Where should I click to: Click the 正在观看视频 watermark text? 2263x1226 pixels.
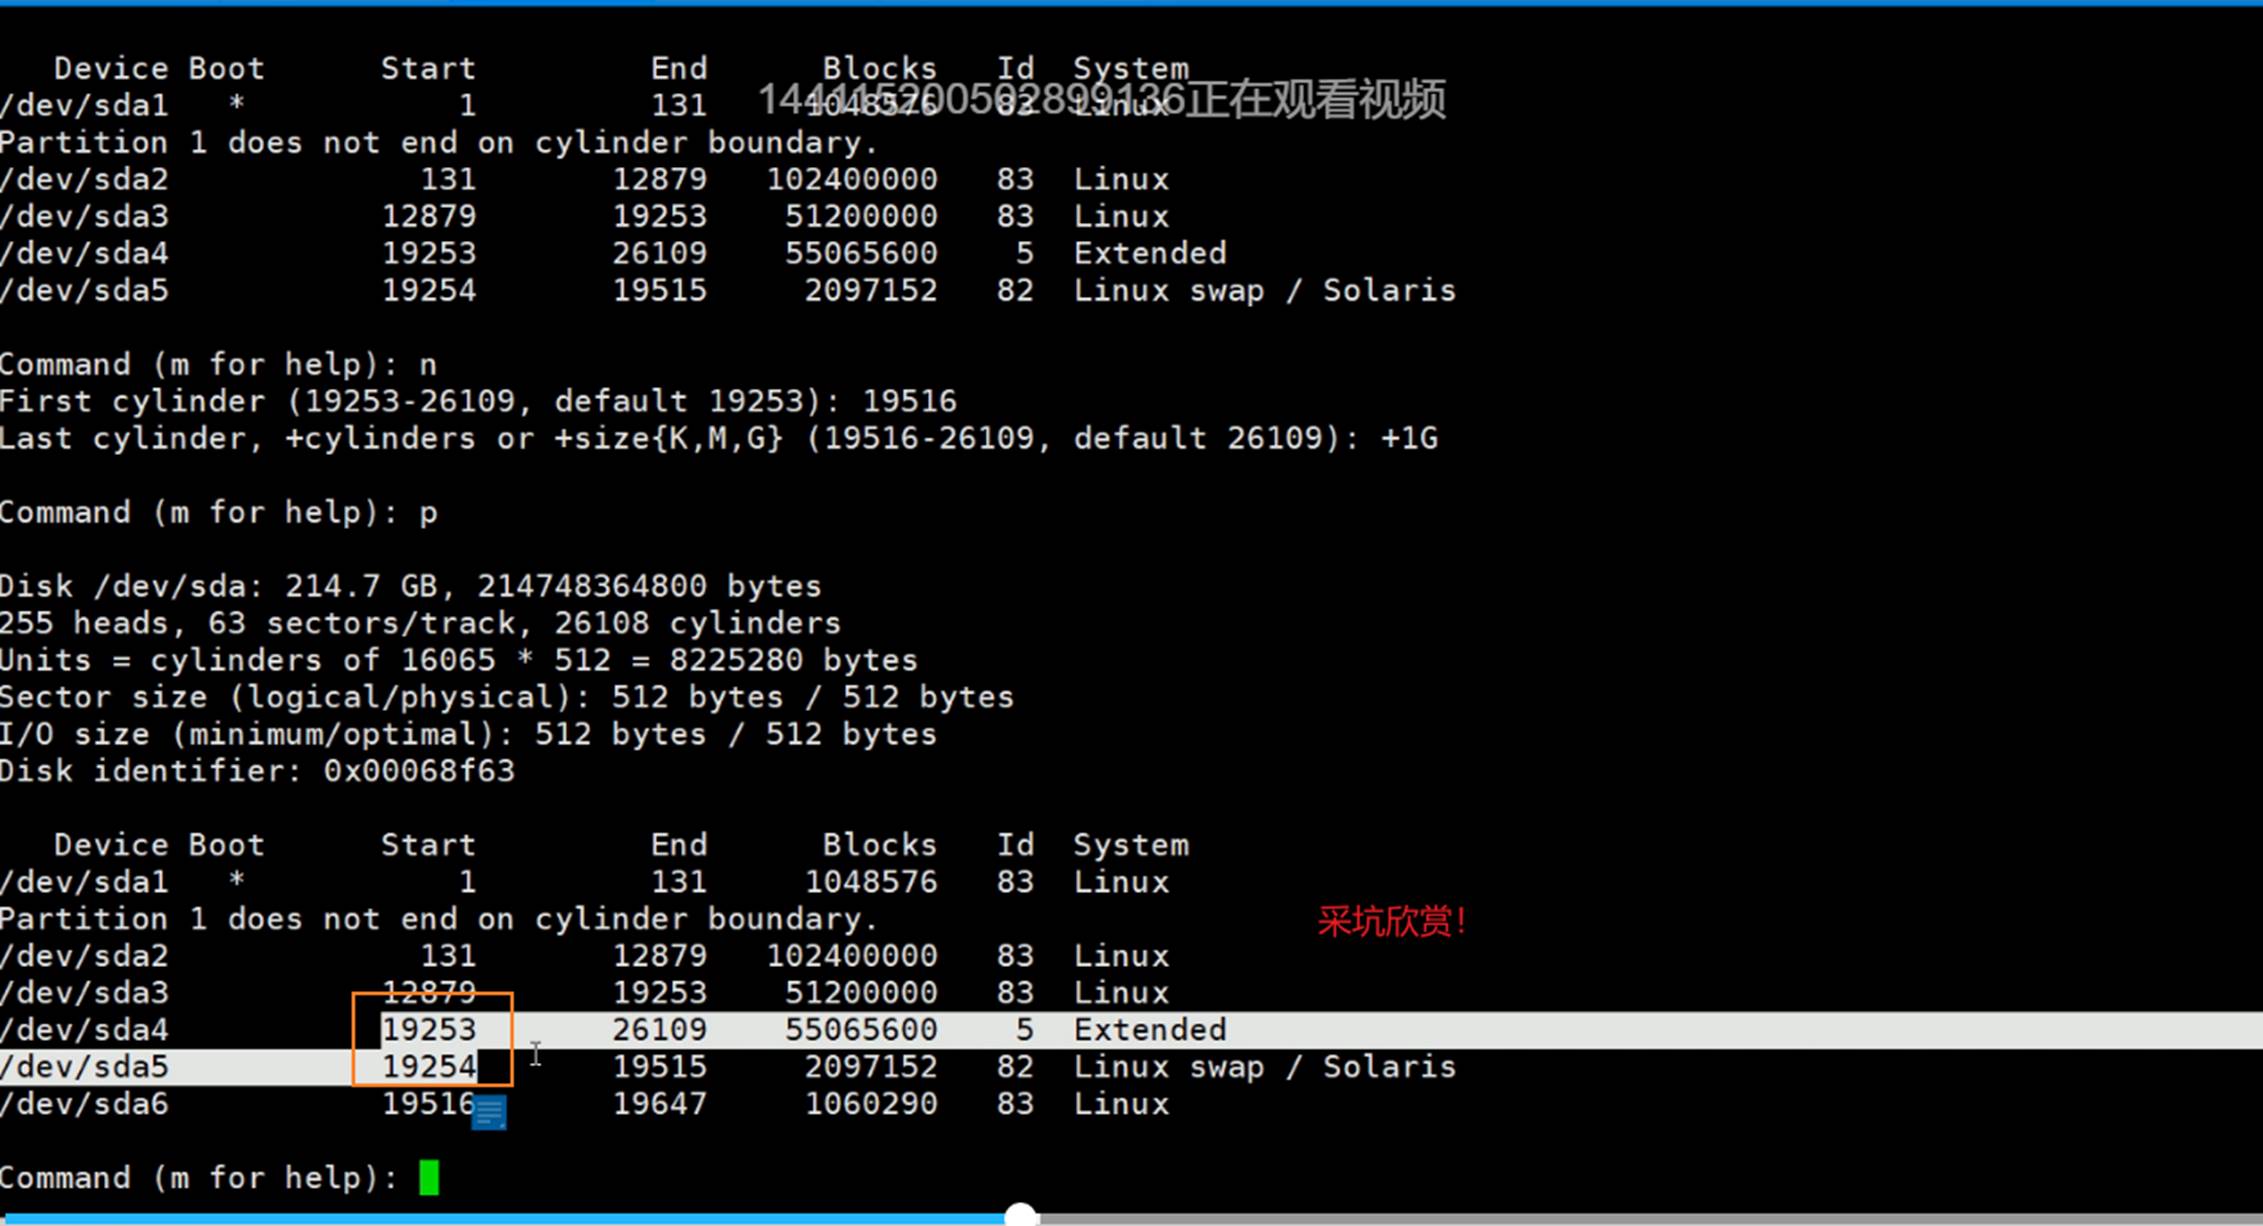[x=1315, y=99]
